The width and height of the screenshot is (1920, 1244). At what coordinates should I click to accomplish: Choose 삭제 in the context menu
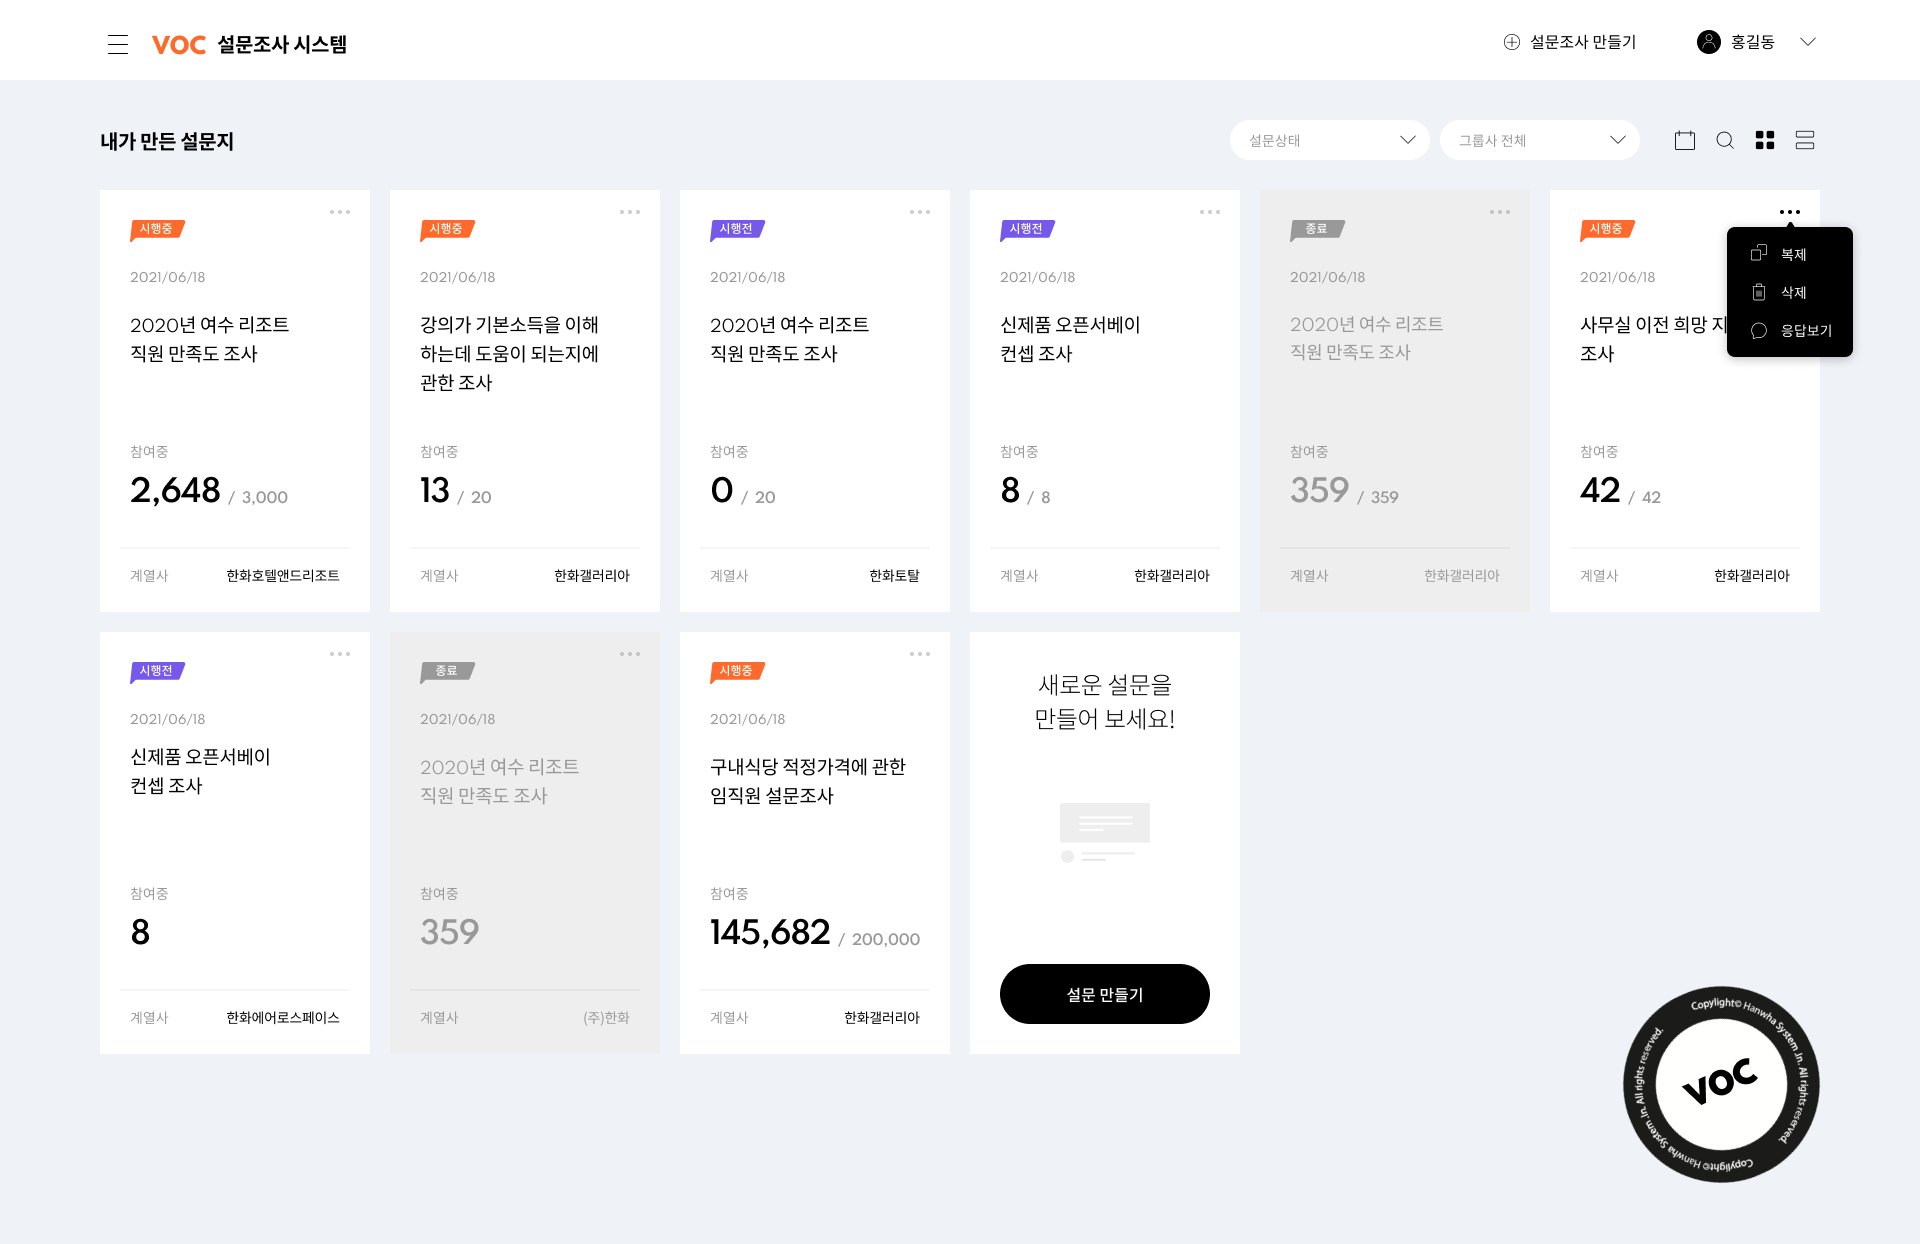[1792, 292]
